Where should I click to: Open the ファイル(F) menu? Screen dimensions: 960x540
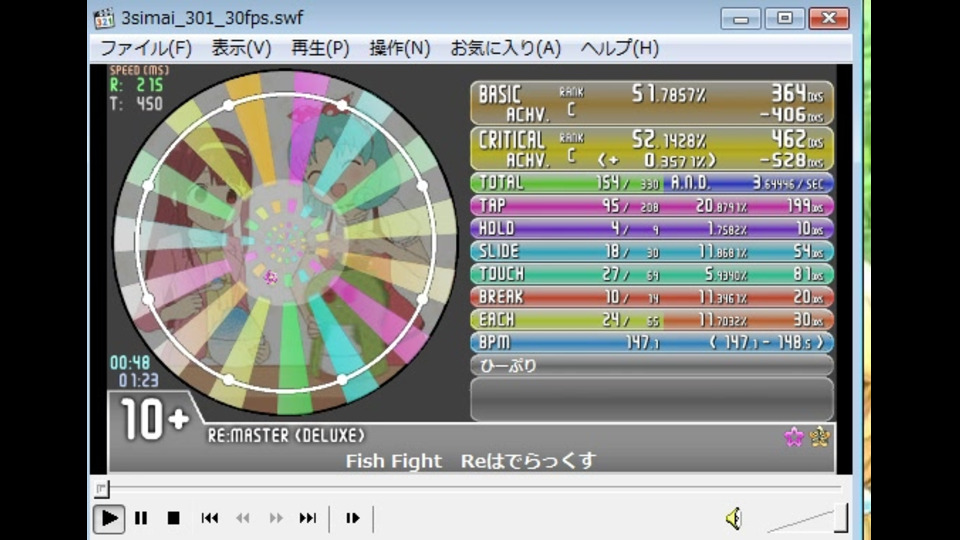coord(146,48)
